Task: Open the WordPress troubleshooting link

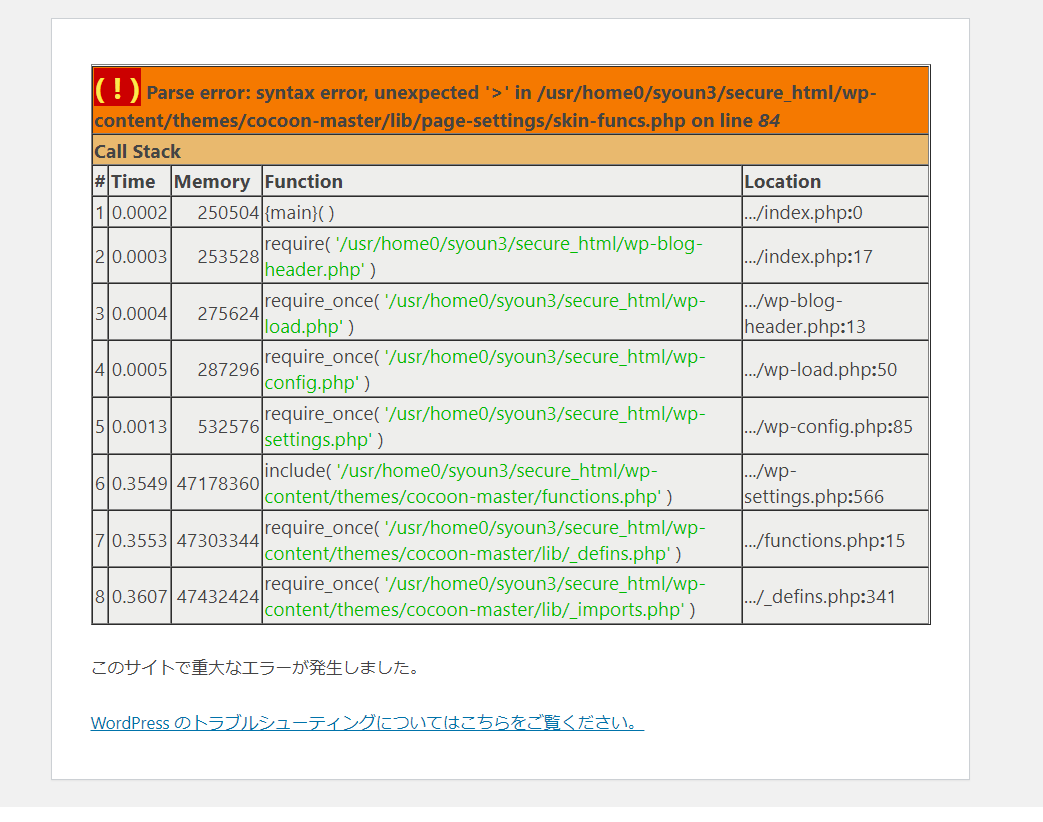Action: [367, 723]
